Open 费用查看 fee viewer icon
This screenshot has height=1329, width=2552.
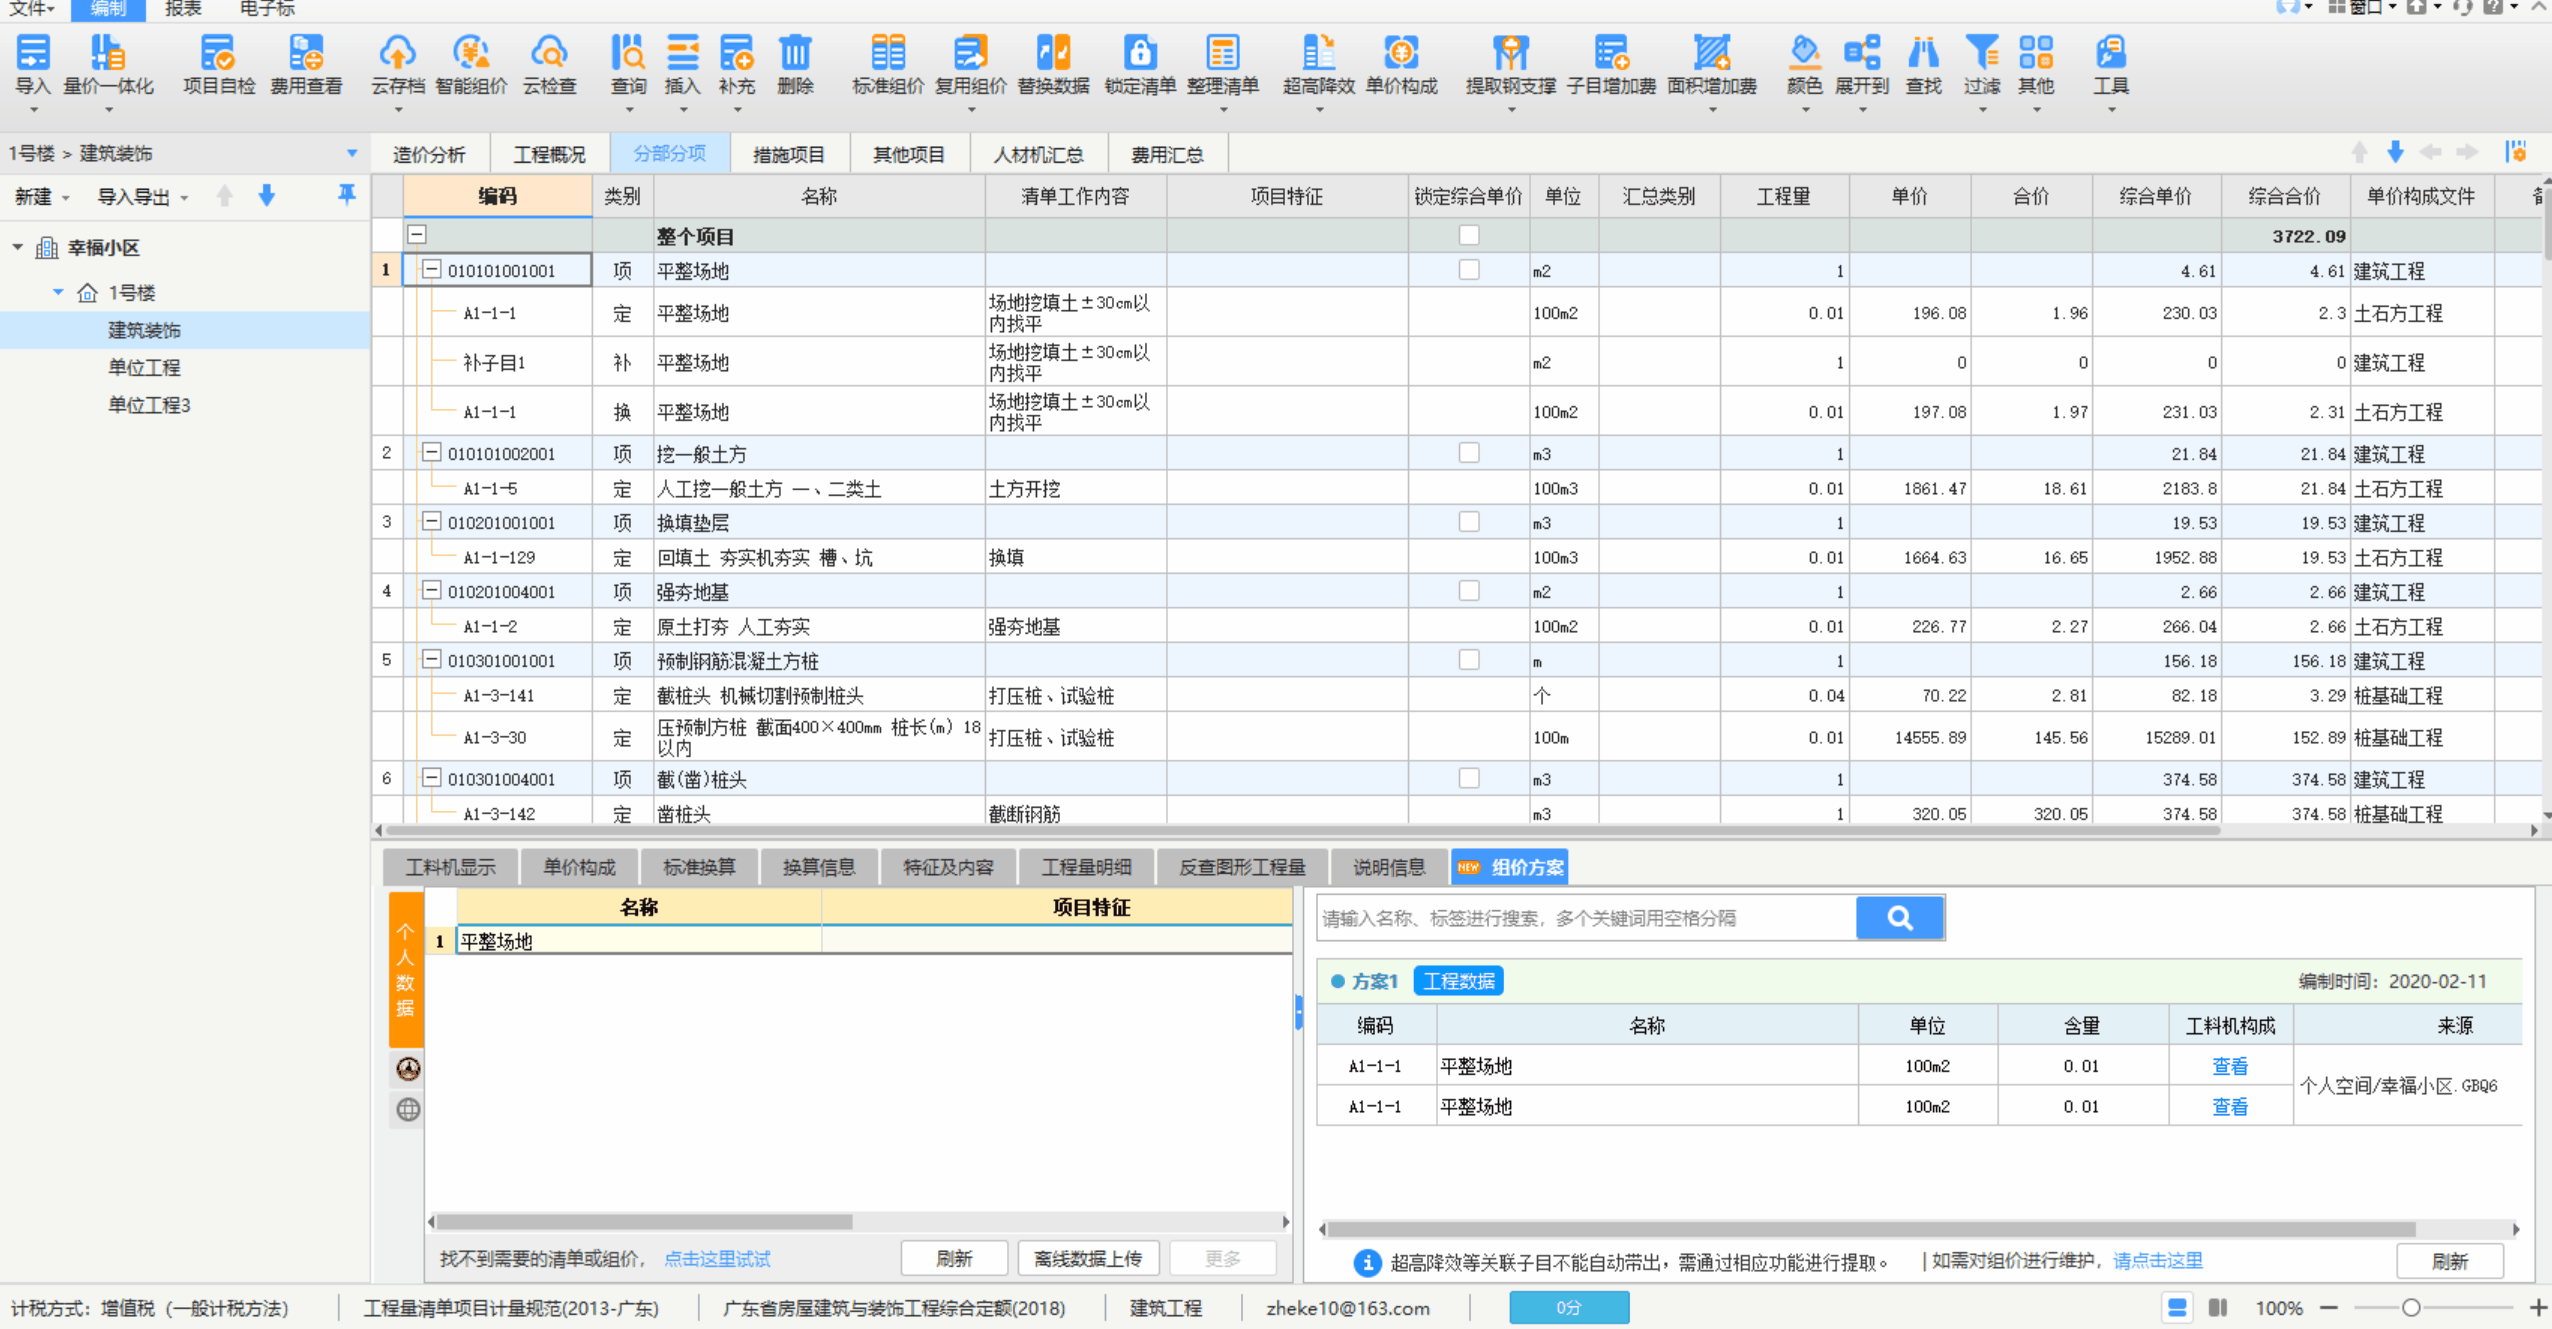(x=306, y=64)
